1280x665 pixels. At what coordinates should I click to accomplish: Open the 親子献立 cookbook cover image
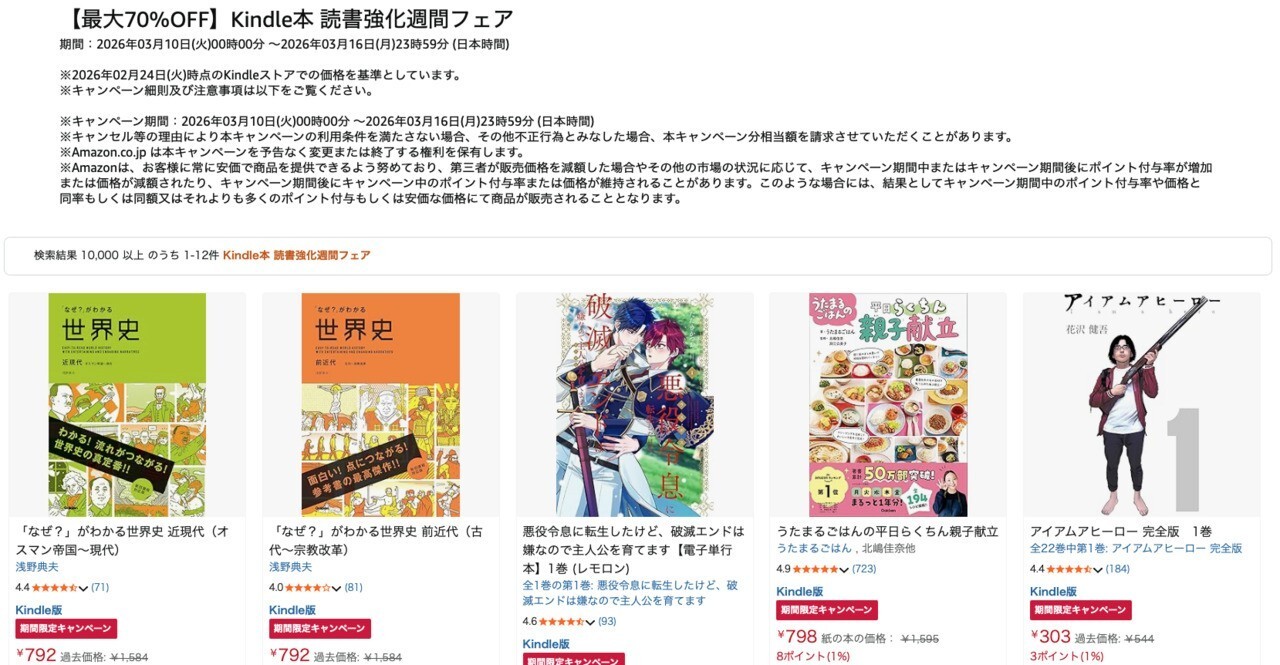[888, 405]
